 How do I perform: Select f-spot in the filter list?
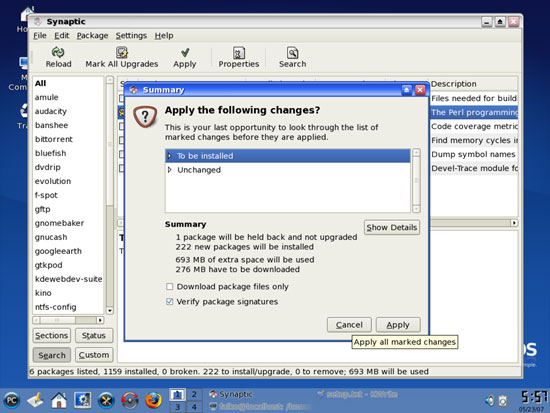click(68, 195)
